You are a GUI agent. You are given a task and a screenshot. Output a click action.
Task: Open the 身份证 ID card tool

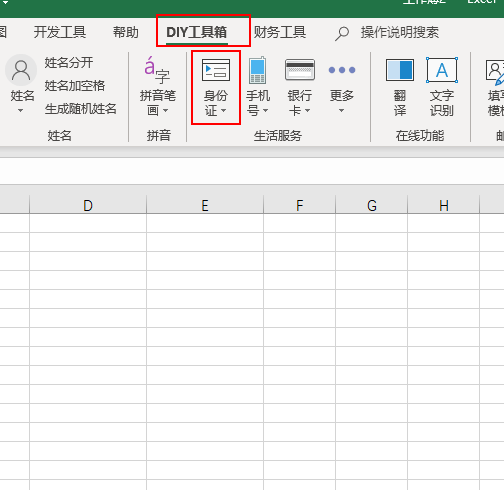(216, 70)
